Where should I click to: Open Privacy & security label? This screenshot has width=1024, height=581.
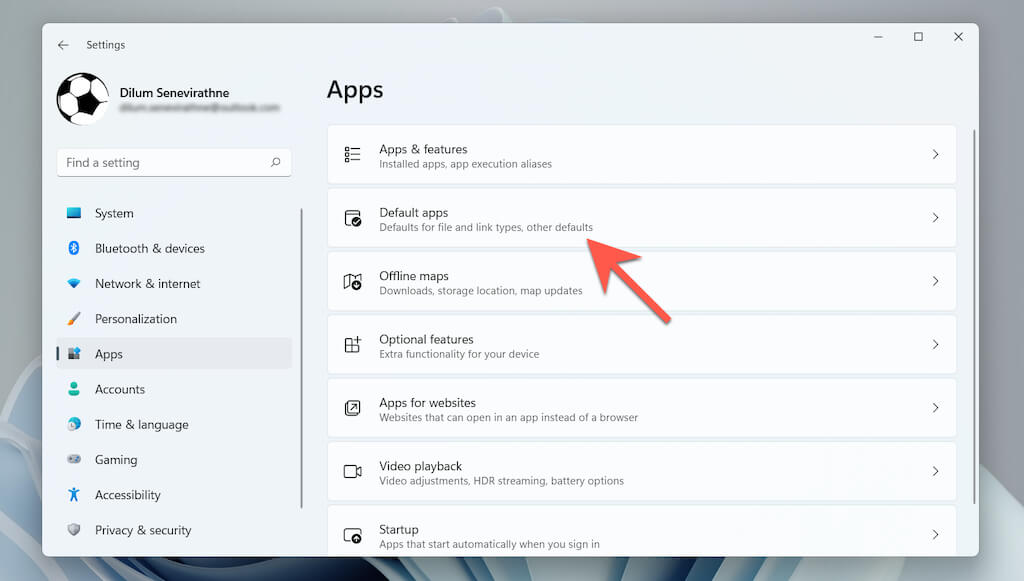tap(143, 531)
